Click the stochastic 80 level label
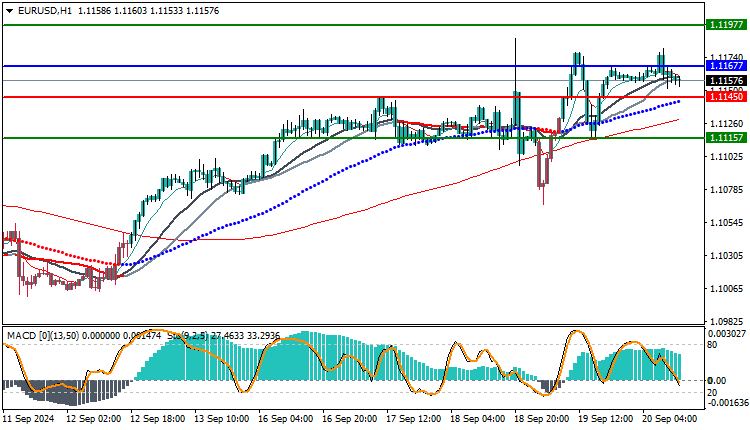This screenshot has height=430, width=750. click(712, 344)
